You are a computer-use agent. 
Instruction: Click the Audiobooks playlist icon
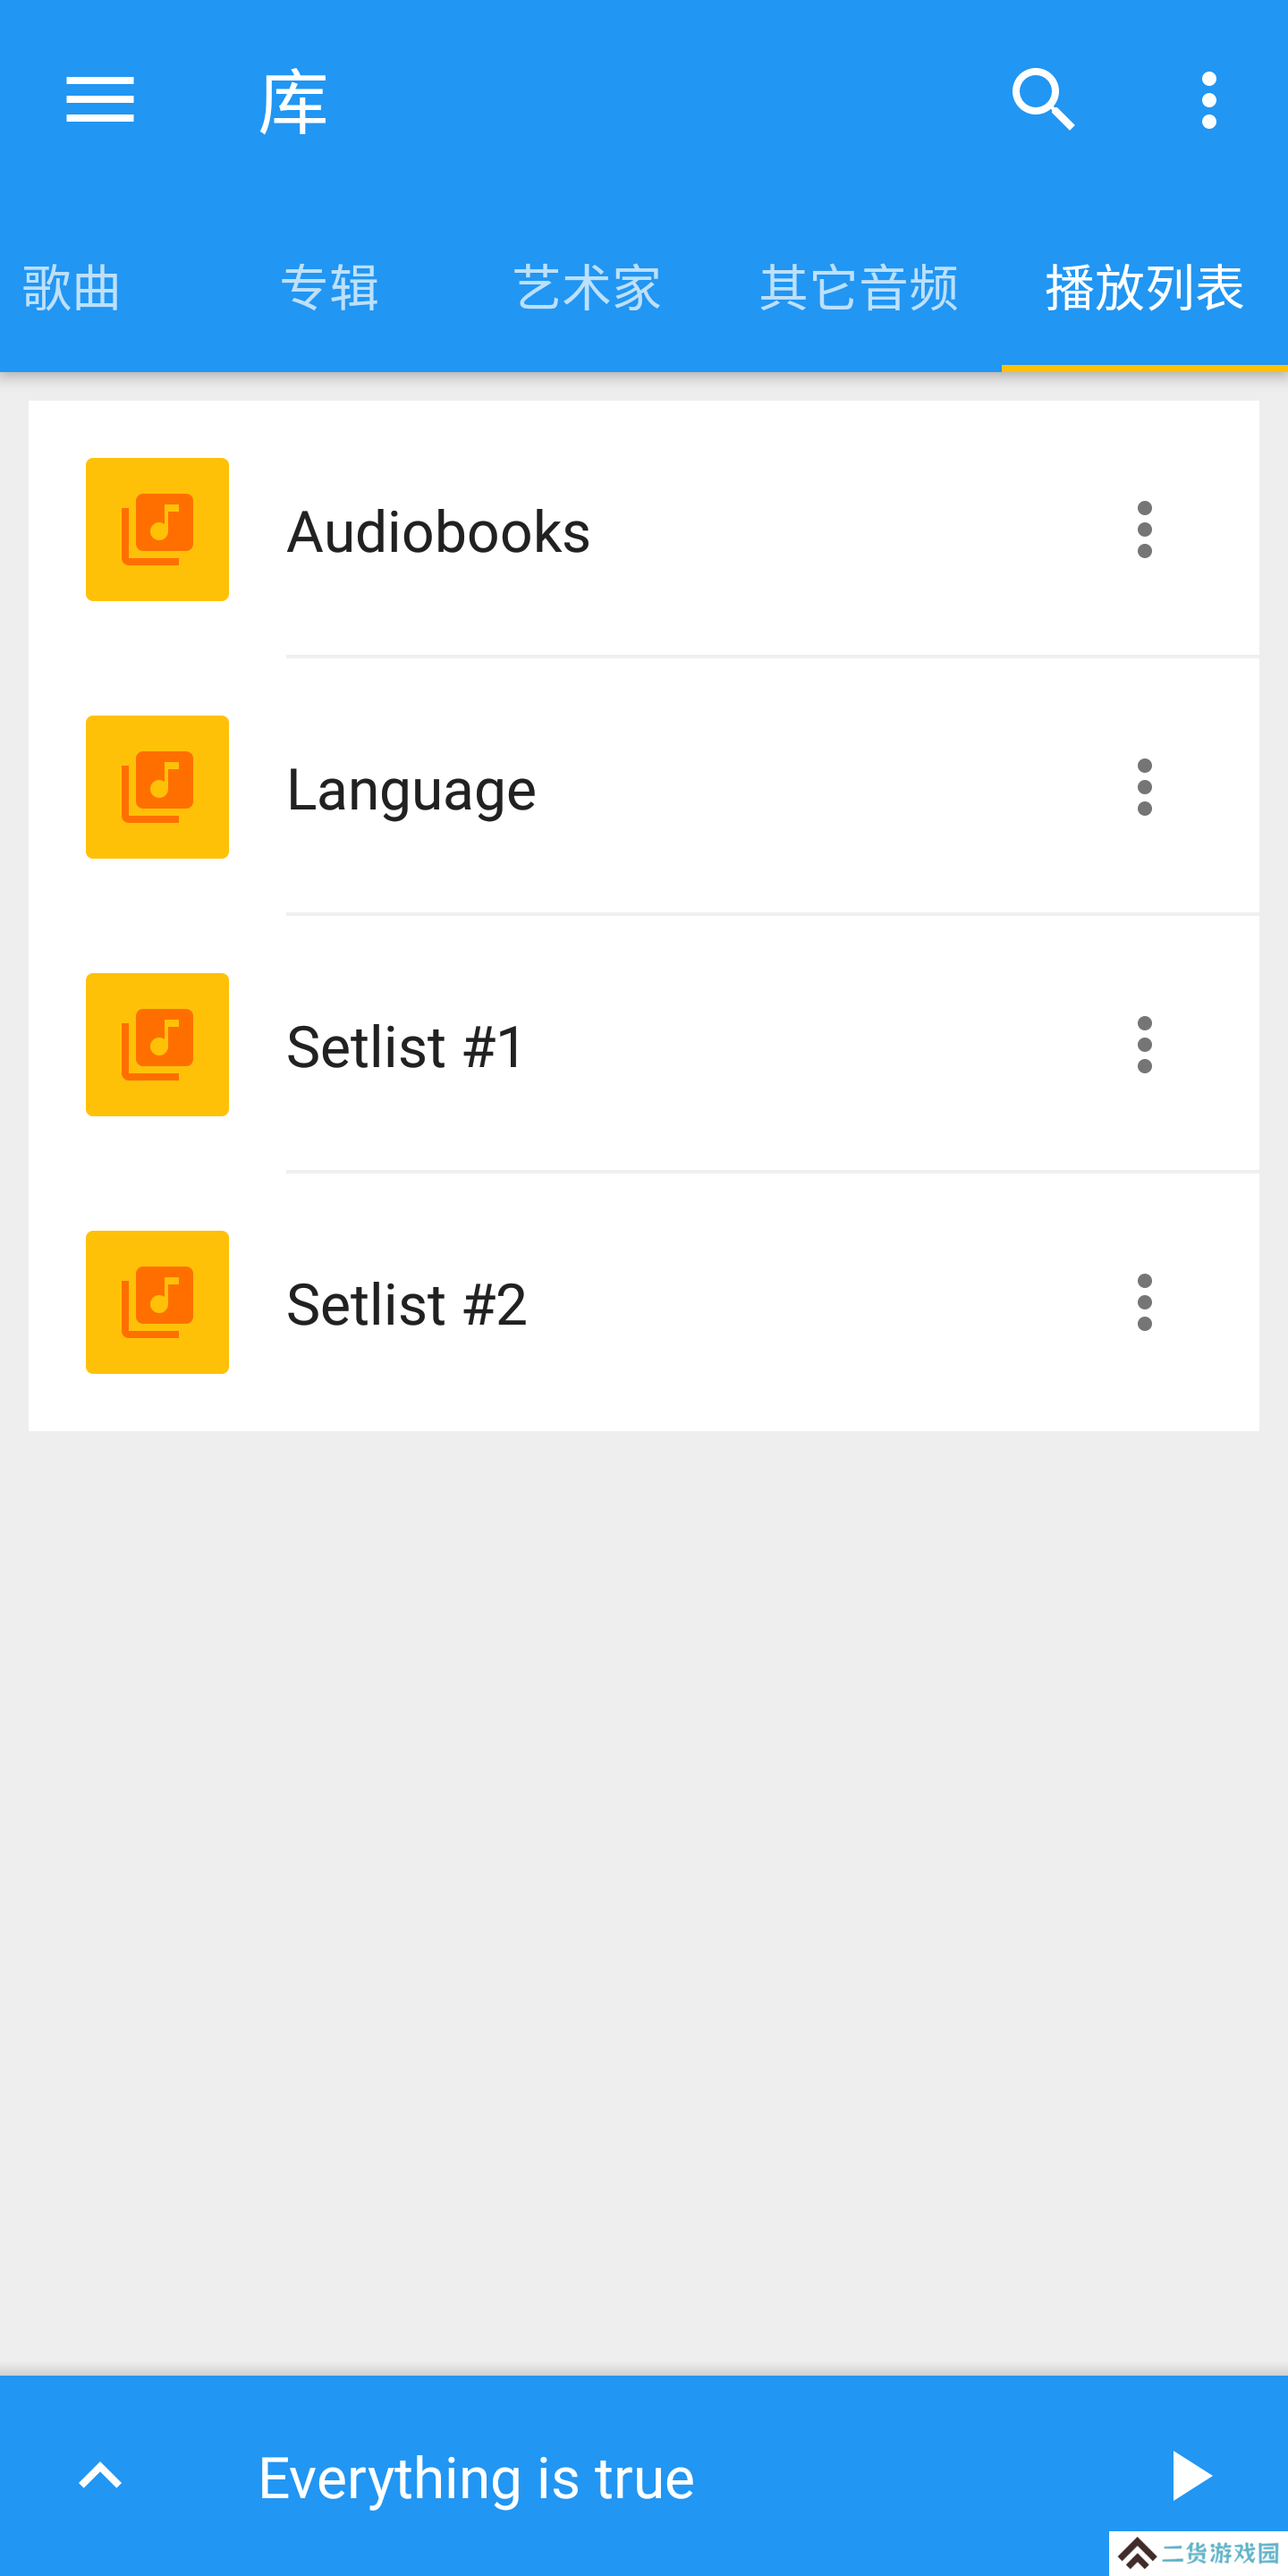pyautogui.click(x=157, y=529)
